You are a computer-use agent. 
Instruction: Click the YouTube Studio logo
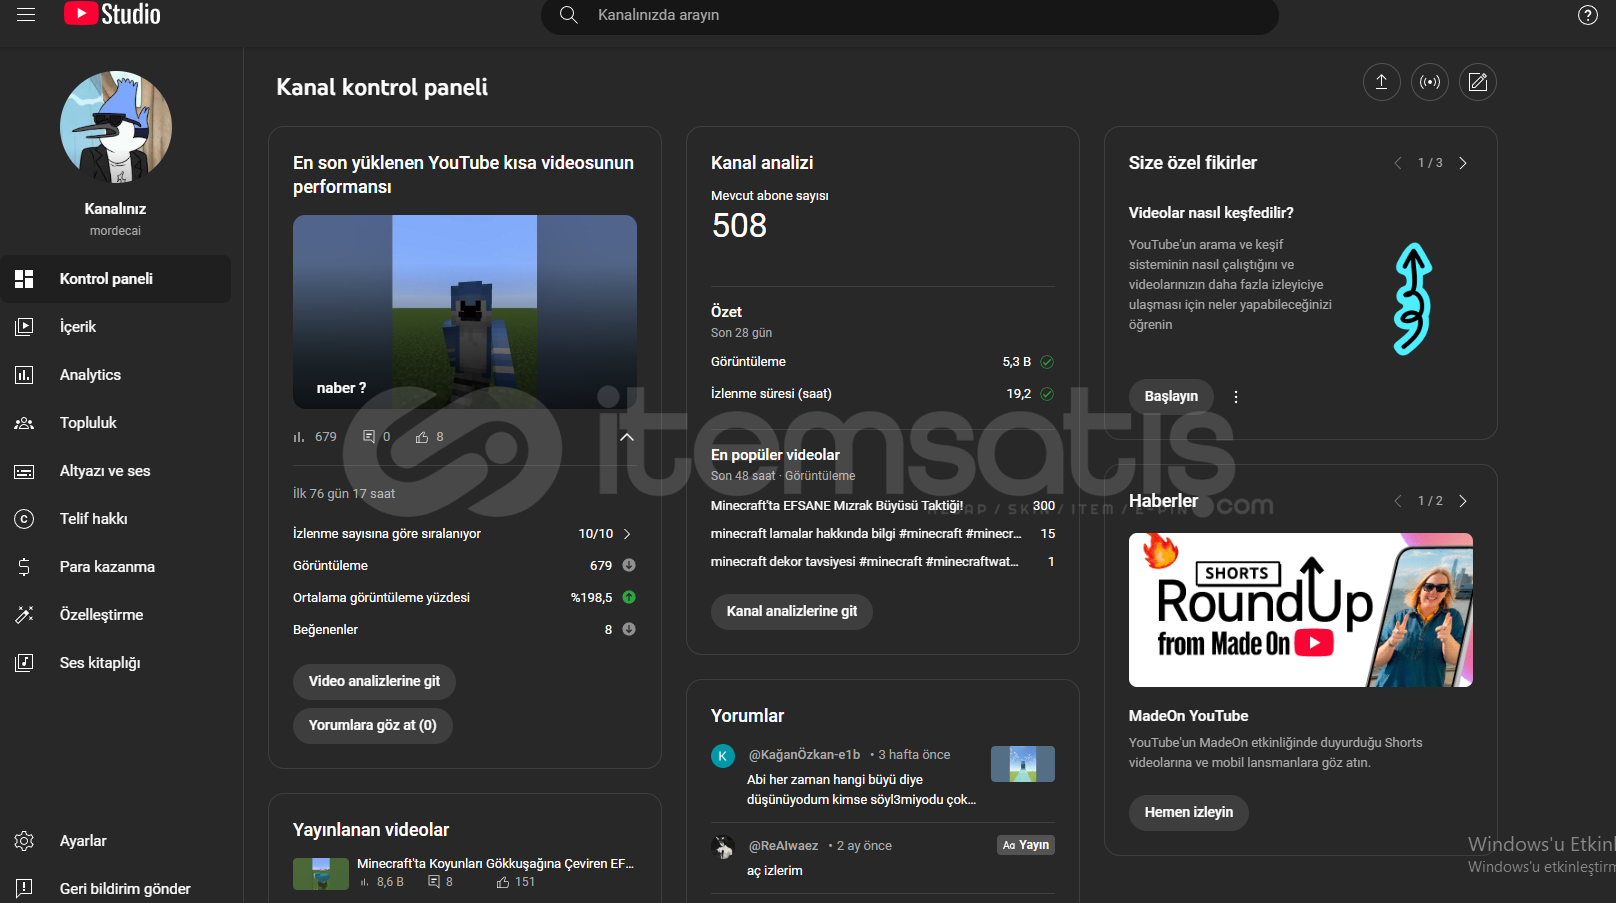[x=112, y=14]
